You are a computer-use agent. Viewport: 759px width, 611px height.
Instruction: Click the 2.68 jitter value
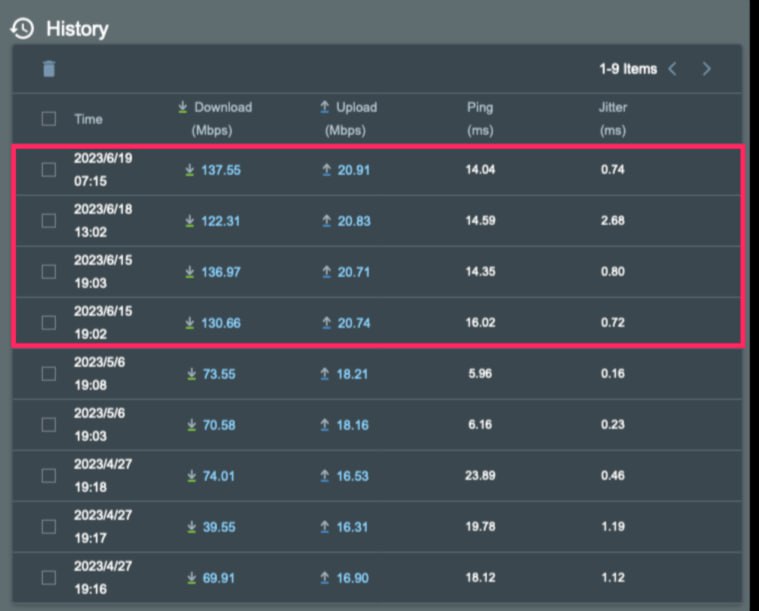(613, 221)
